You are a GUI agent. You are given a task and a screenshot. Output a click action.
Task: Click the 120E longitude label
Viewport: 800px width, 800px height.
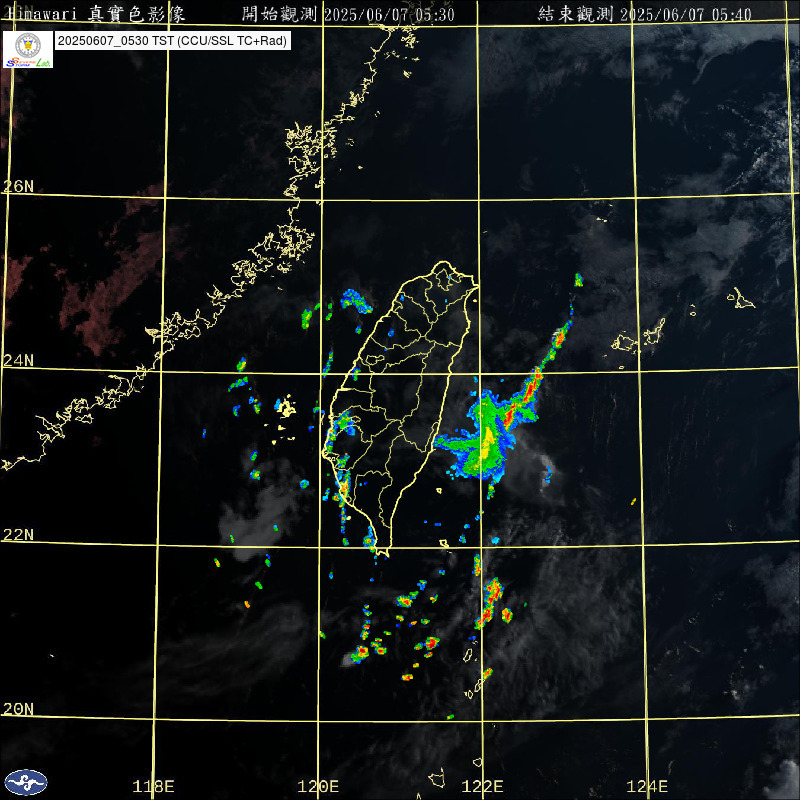318,786
